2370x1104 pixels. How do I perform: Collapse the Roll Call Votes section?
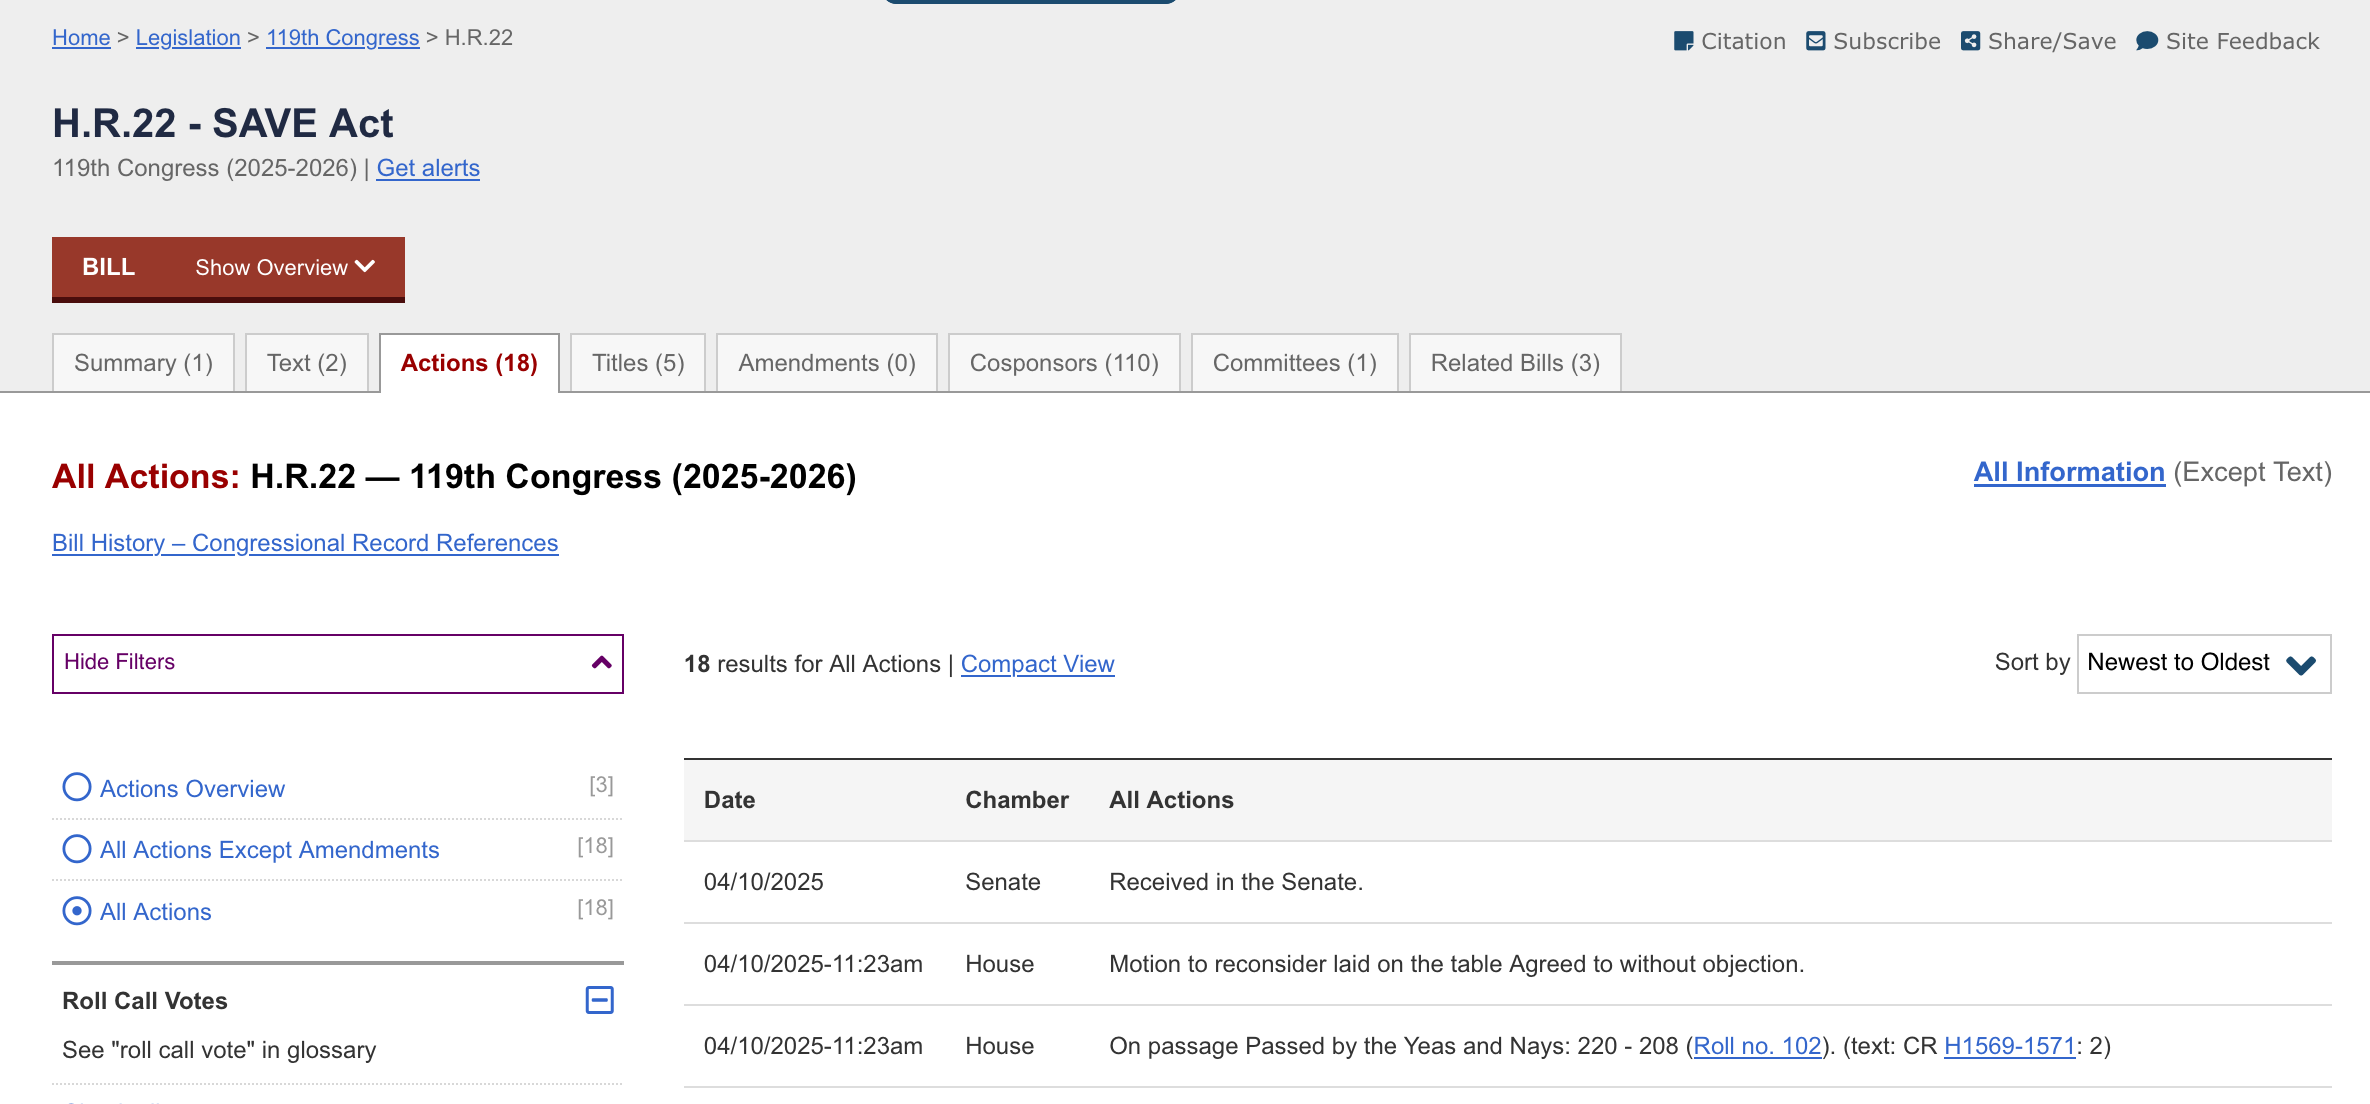(x=599, y=1000)
